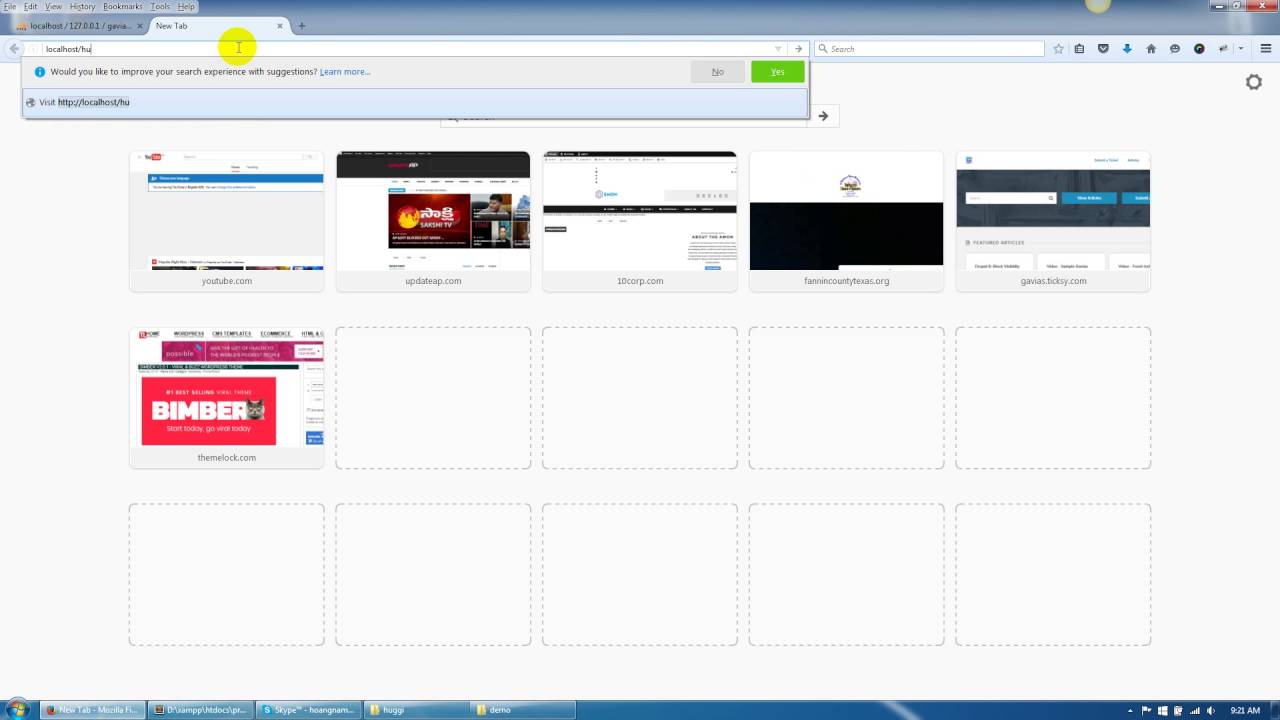
Task: Open a new tab with plus button
Action: click(x=302, y=26)
